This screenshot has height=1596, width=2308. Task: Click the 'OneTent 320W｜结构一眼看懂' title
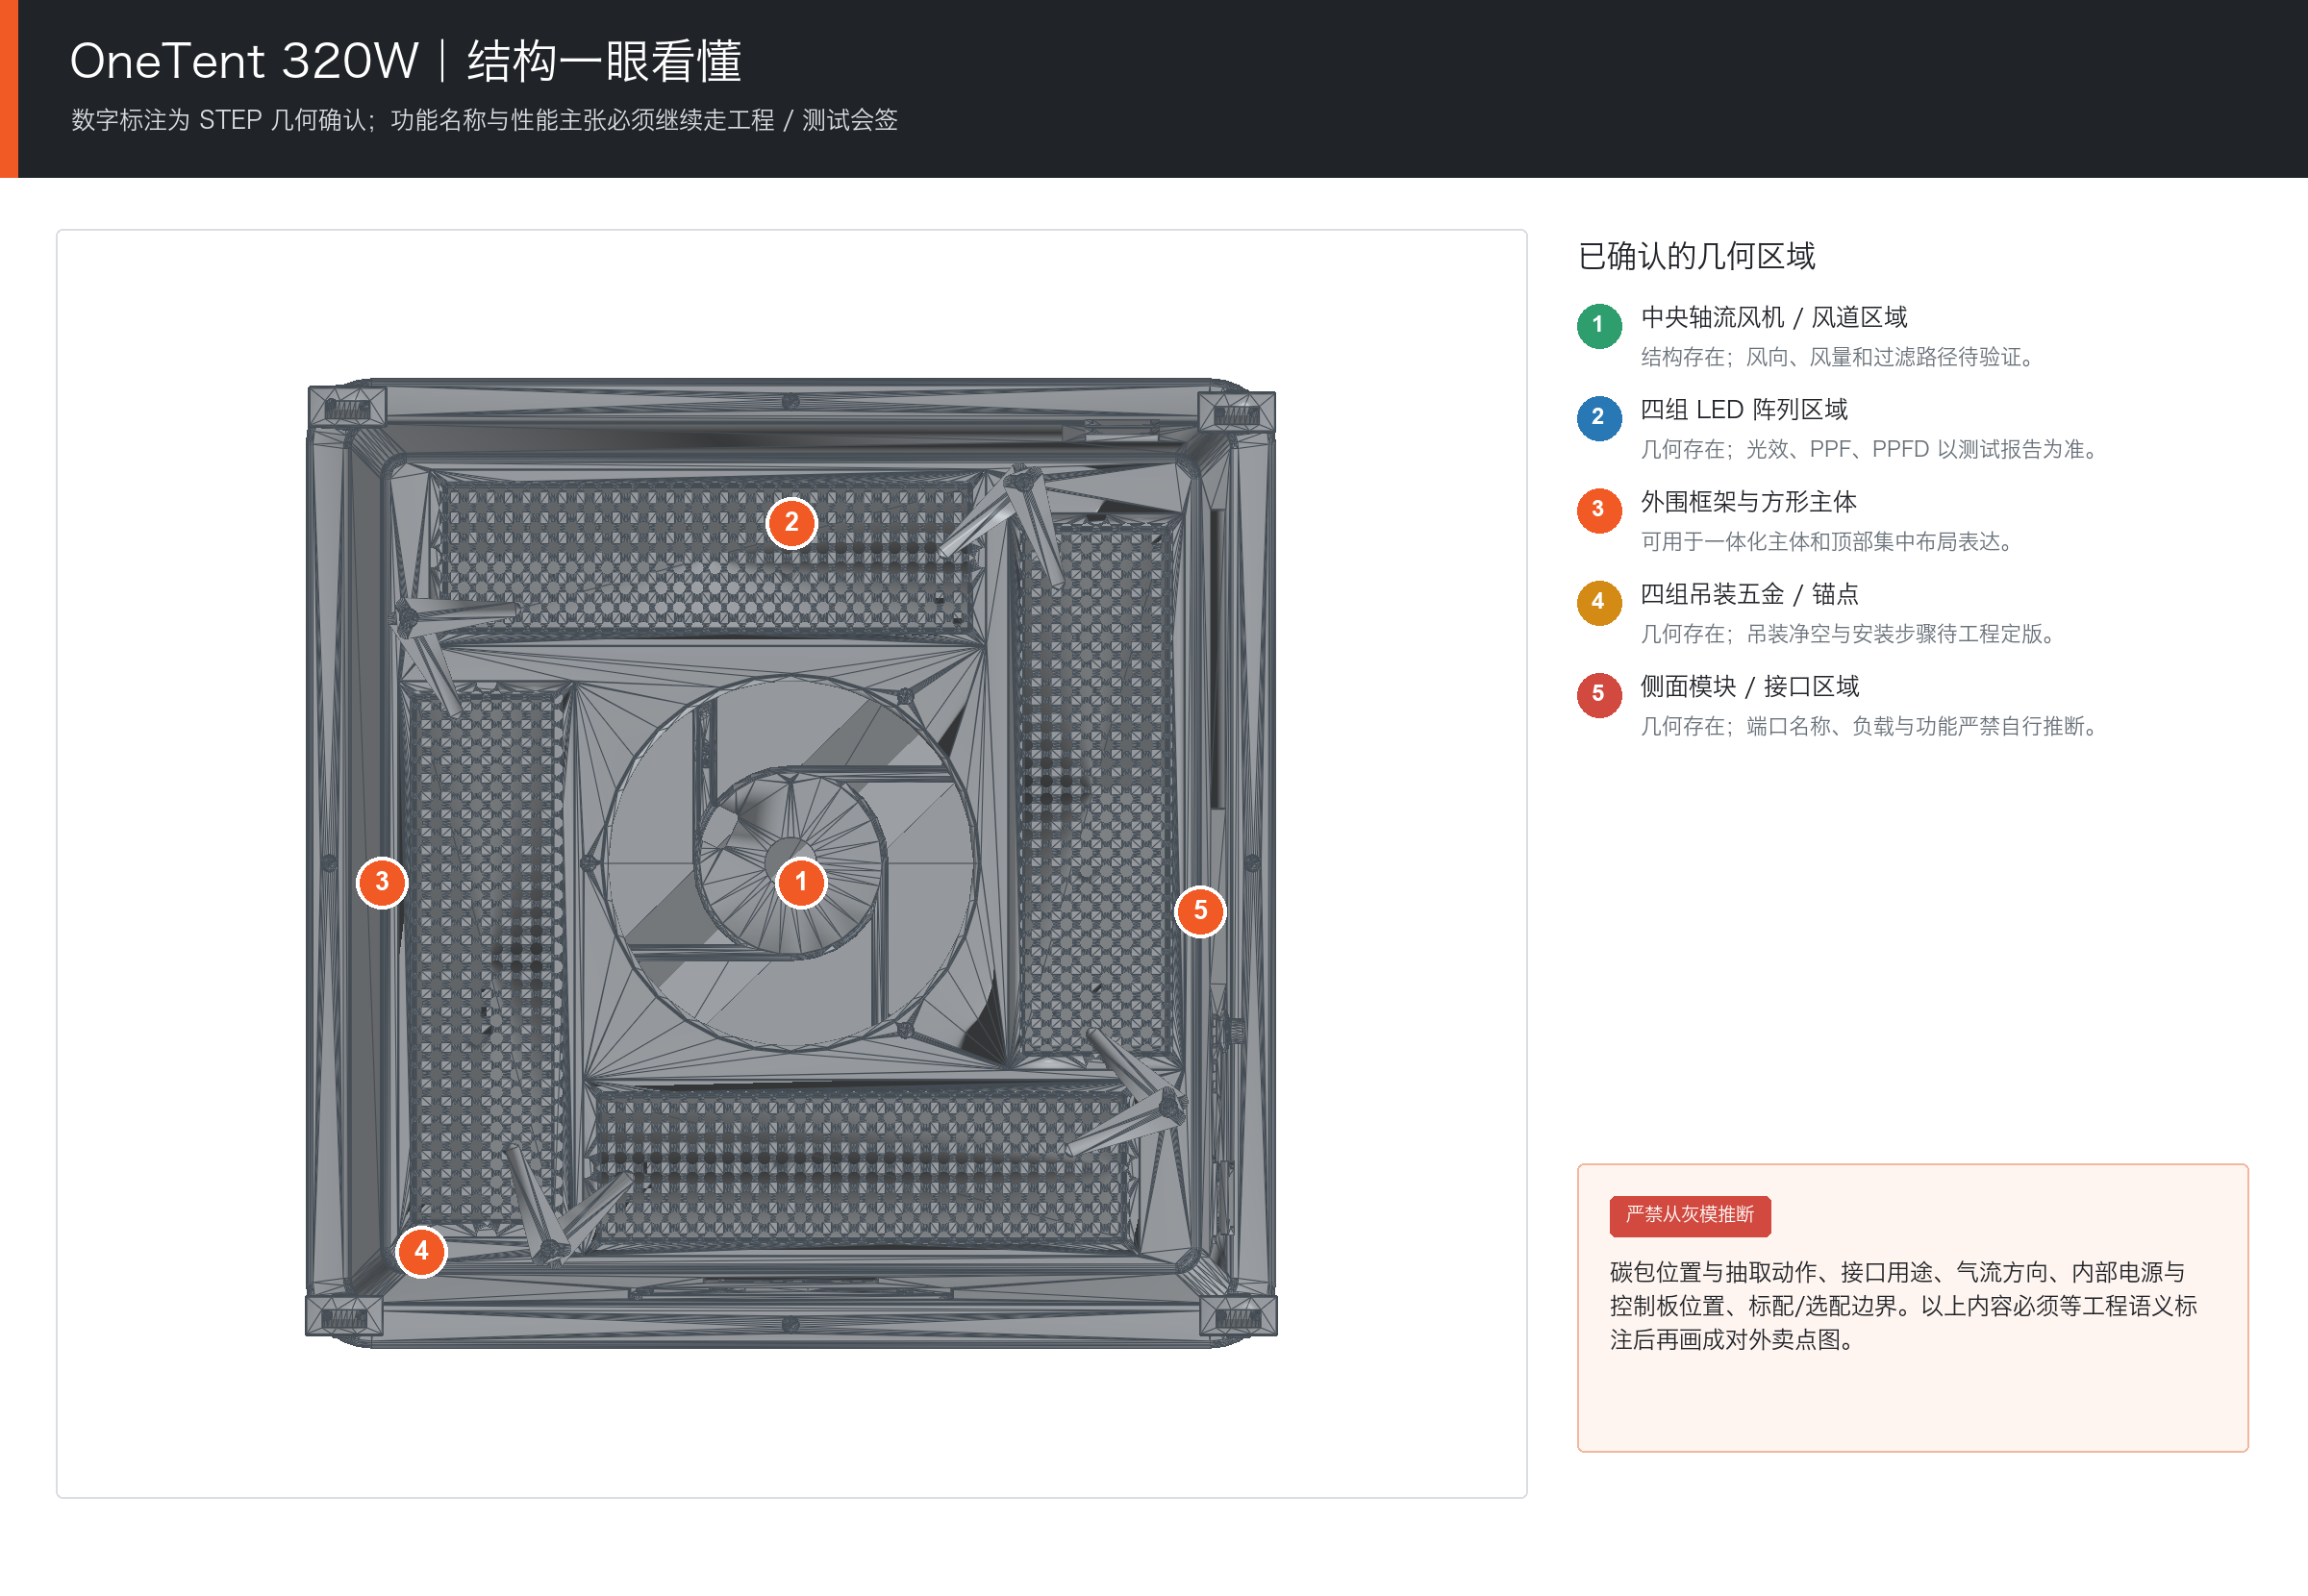(406, 61)
